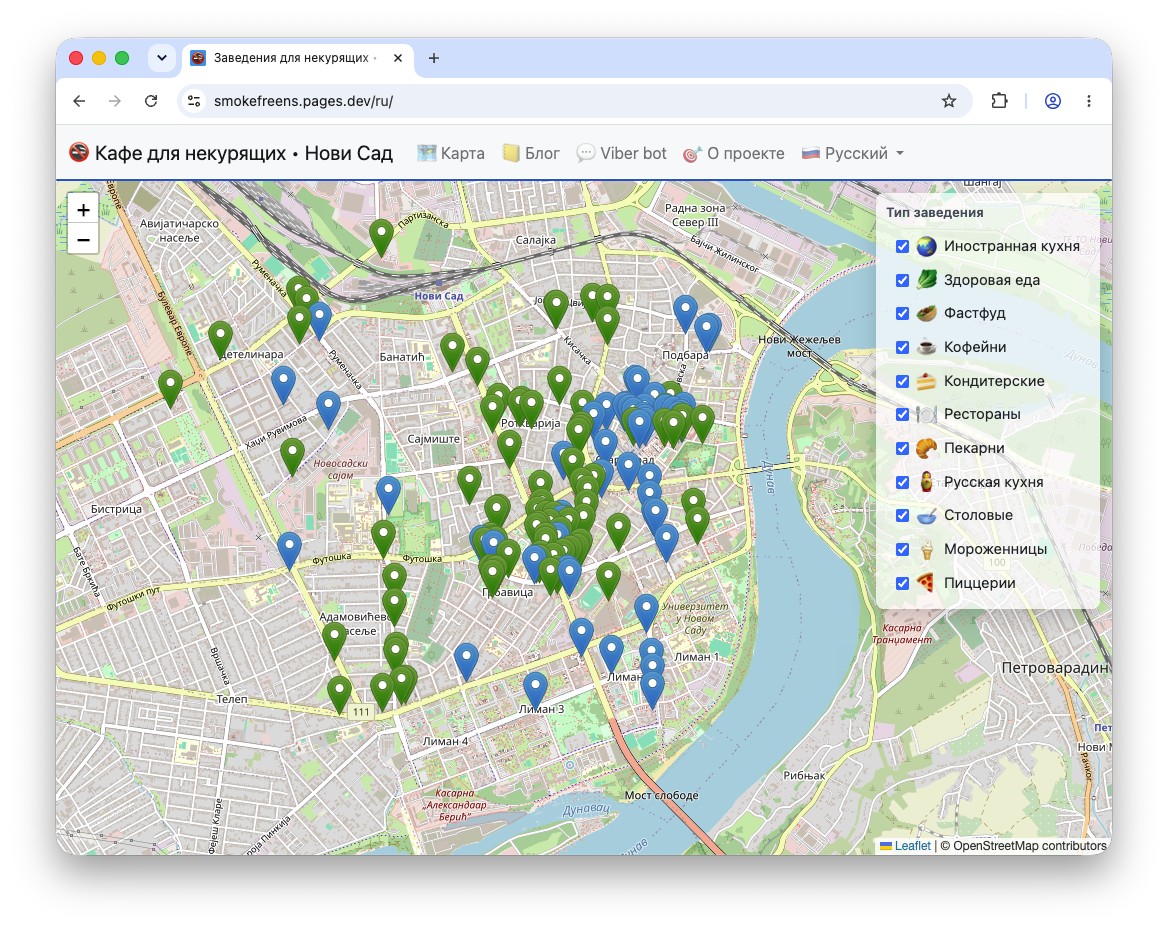Open the tab search chevron dropdown
The image size is (1168, 929).
[162, 57]
